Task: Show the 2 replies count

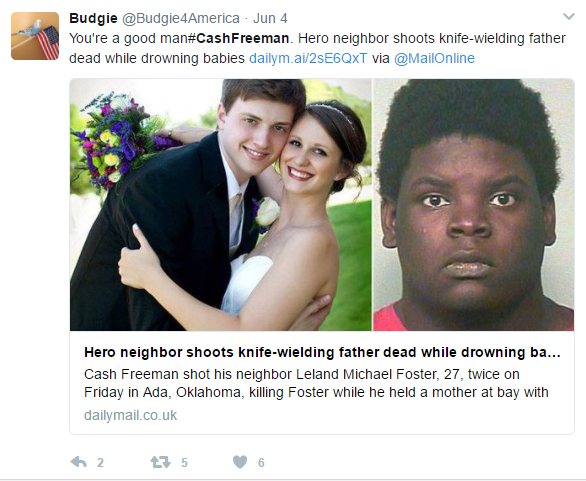Action: pyautogui.click(x=100, y=463)
